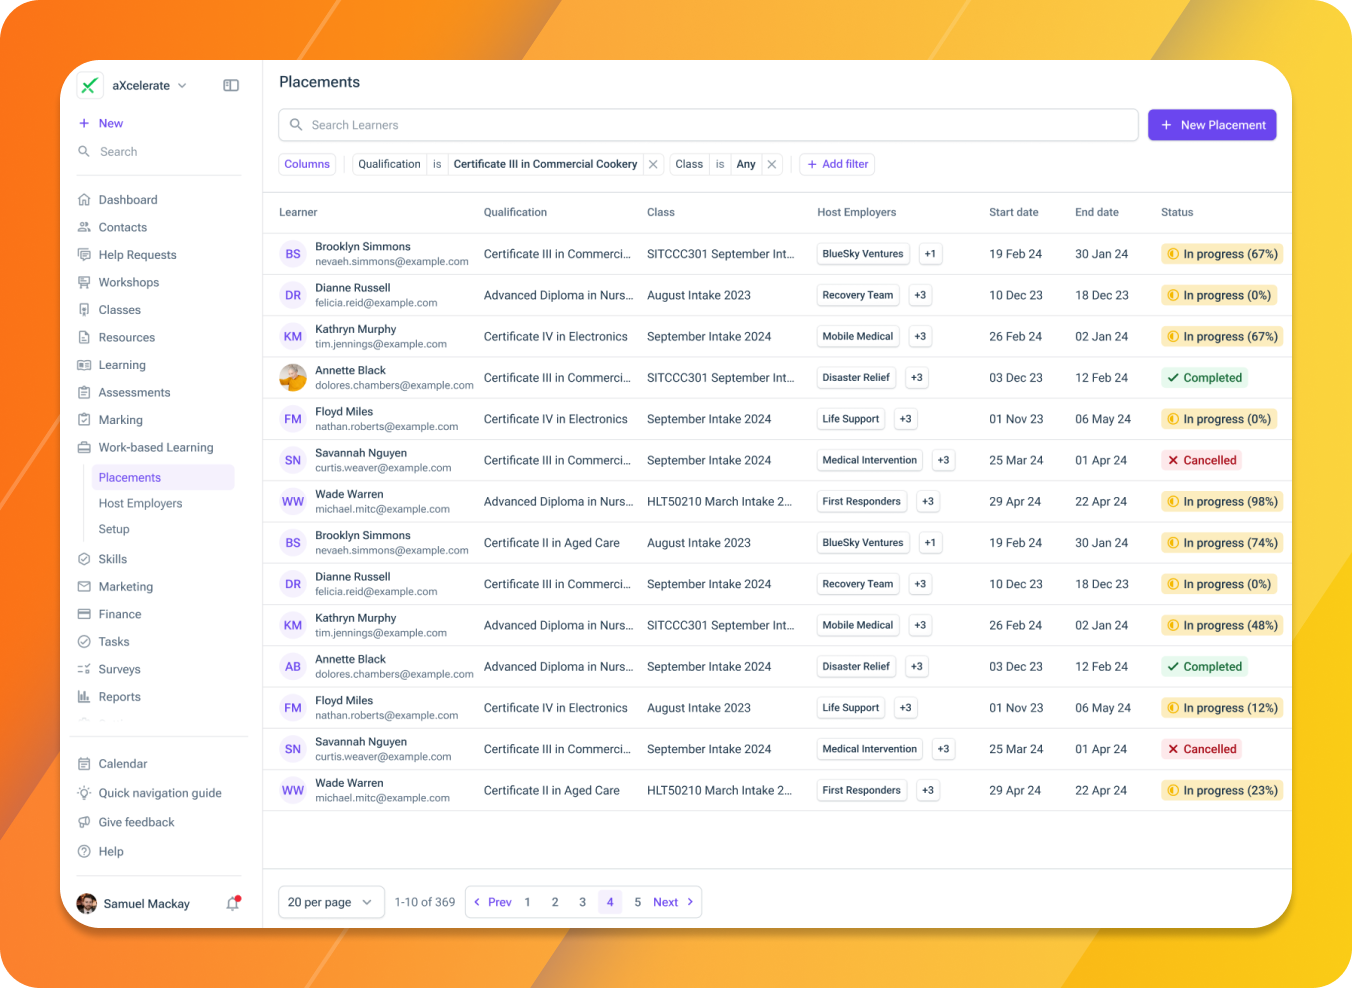Click In progress (74%) status badge
Viewport: 1352px width, 988px height.
(x=1222, y=543)
